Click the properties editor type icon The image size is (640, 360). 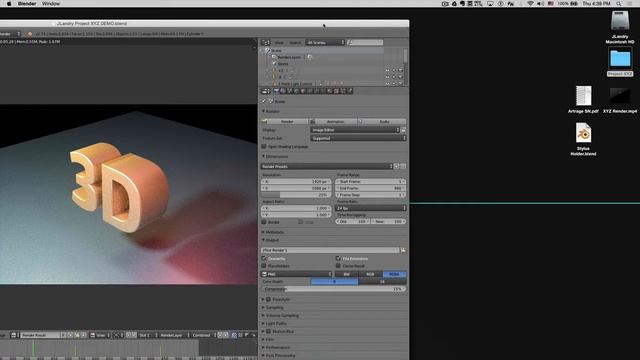[266, 91]
